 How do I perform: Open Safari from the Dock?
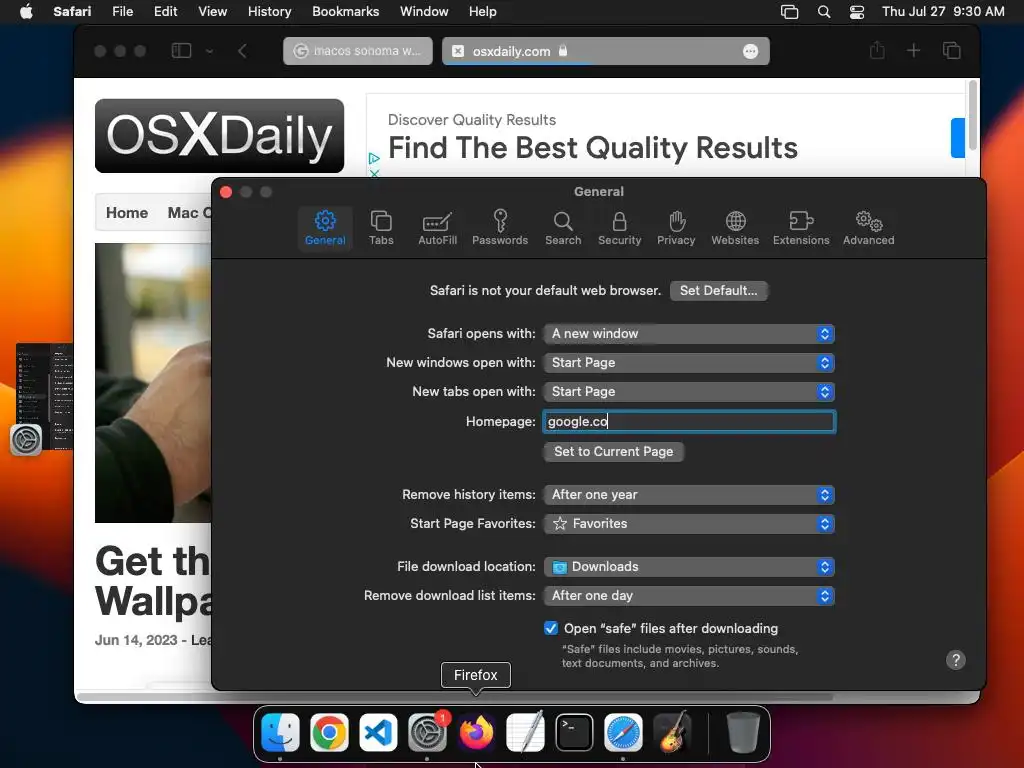[623, 732]
